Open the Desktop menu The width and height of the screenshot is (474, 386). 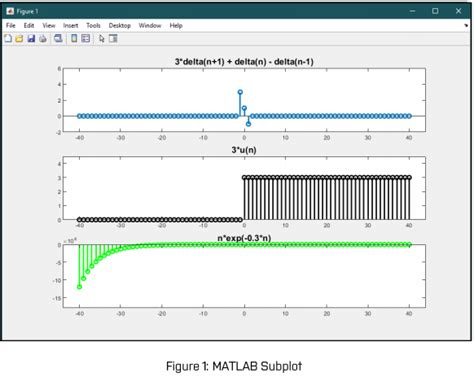(119, 25)
